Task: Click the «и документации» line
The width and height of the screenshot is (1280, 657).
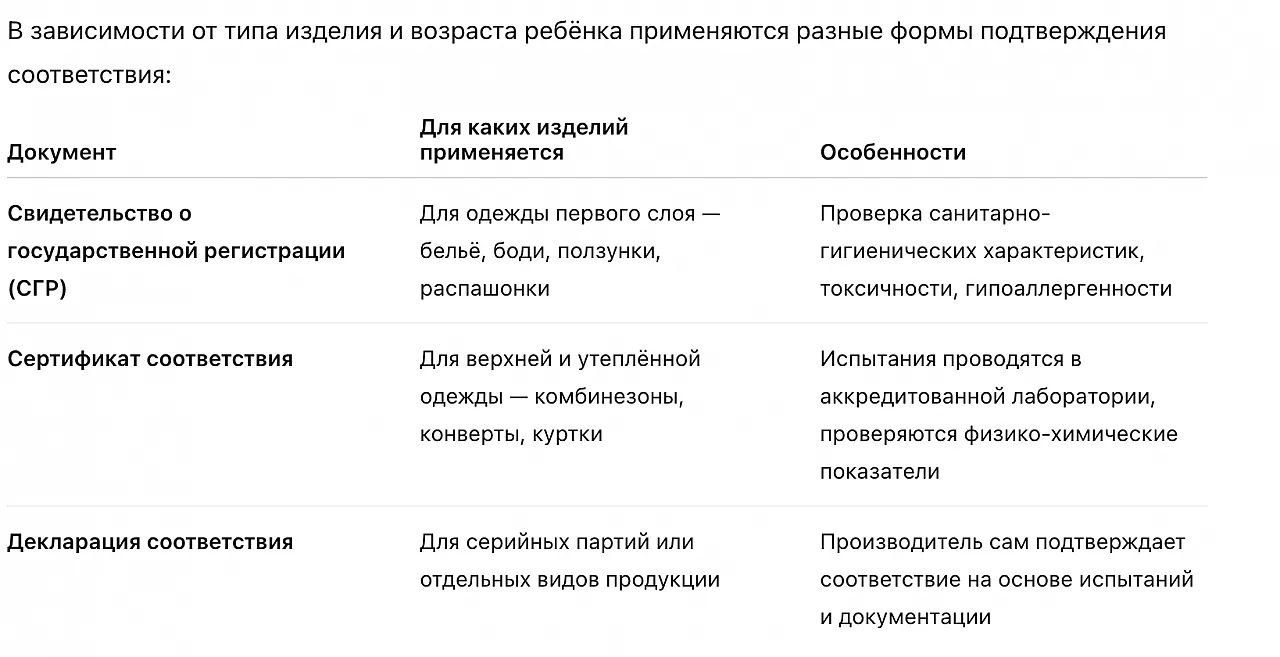Action: click(905, 617)
